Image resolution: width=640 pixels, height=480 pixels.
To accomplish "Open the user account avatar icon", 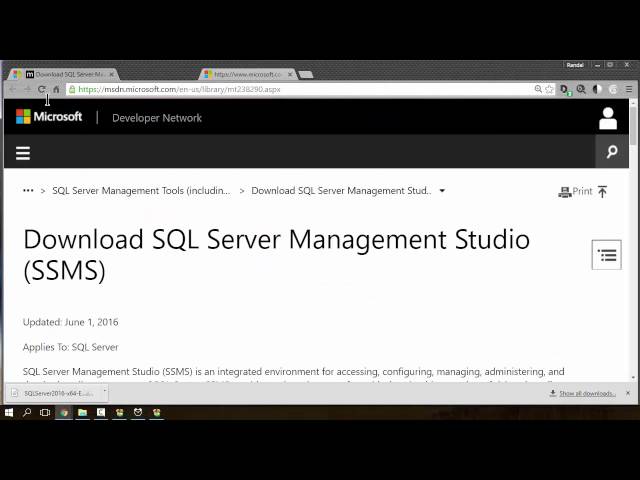I will pyautogui.click(x=608, y=118).
